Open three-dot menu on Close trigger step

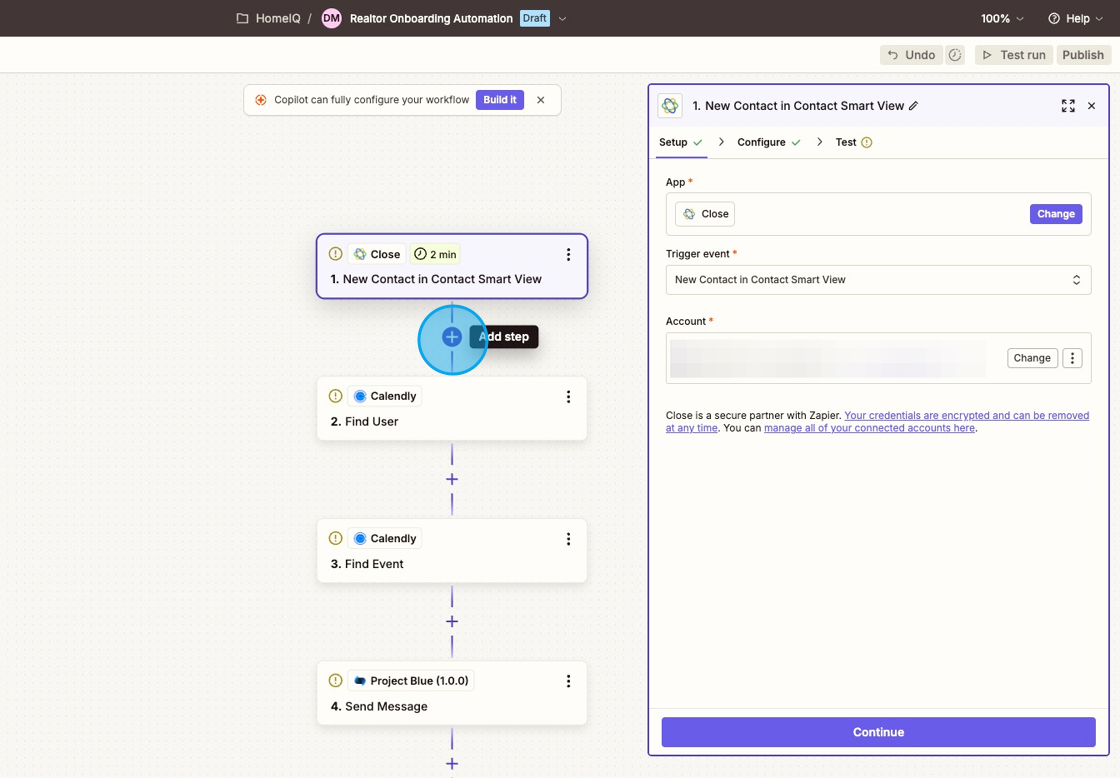coord(568,255)
